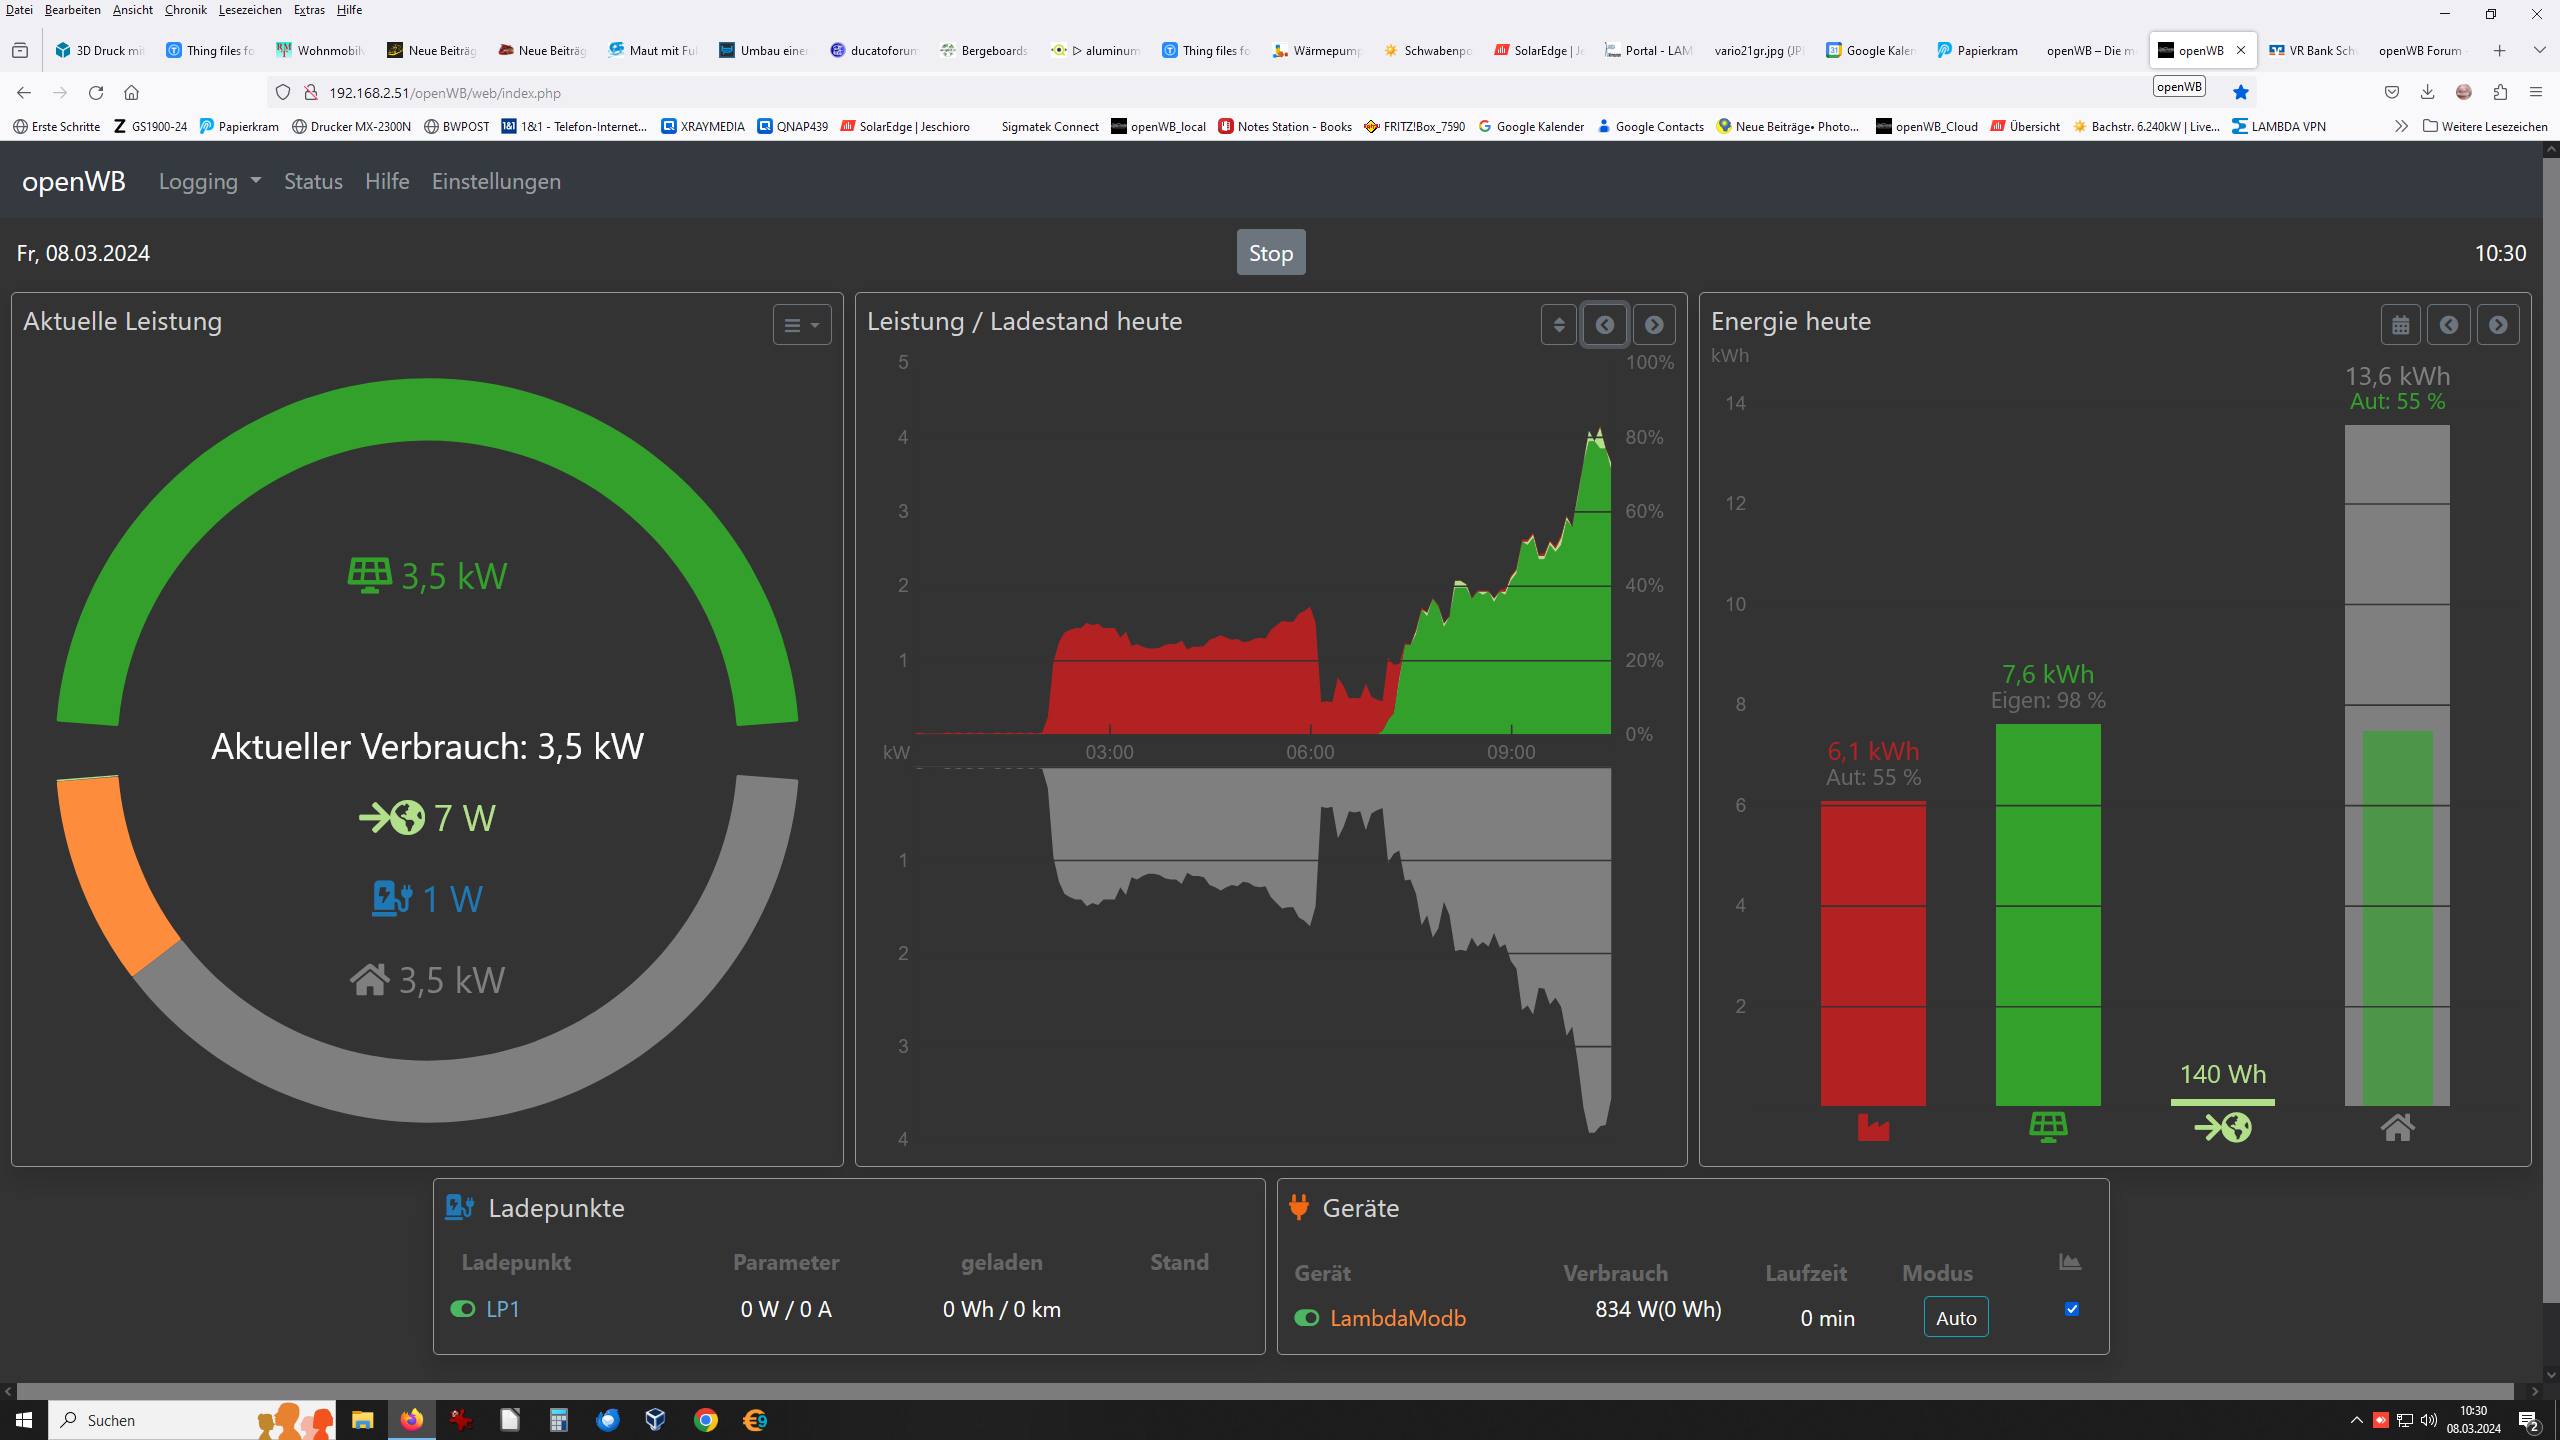This screenshot has height=1440, width=2560.
Task: Click the red grid import factory icon
Action: [1873, 1128]
